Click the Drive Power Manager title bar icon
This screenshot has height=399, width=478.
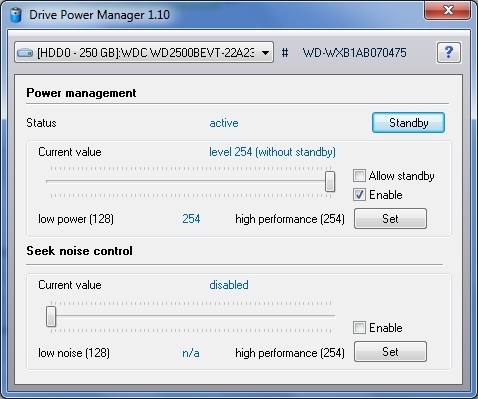coord(15,15)
